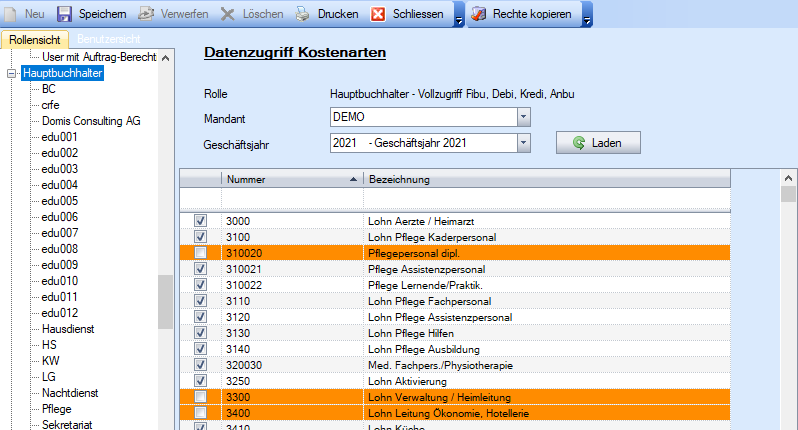This screenshot has height=430, width=798.
Task: Click the Neu new document icon
Action: (x=10, y=14)
